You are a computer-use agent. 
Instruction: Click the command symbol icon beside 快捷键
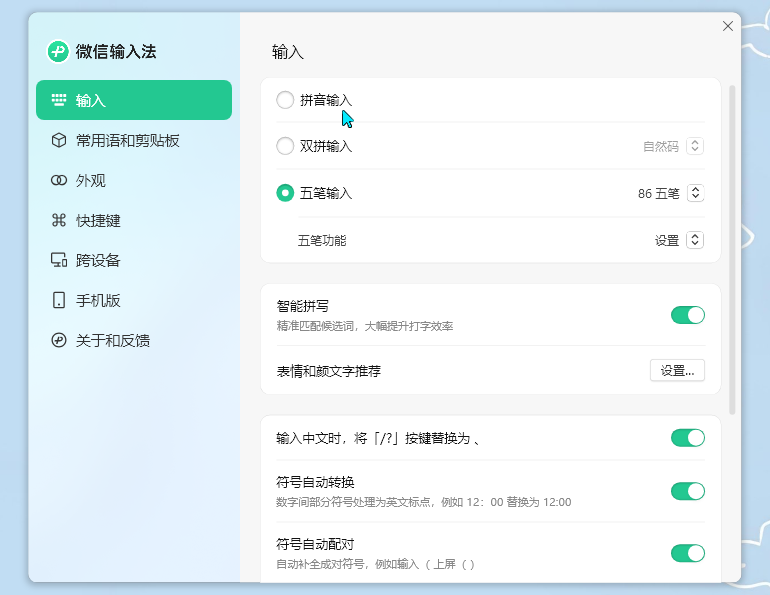pyautogui.click(x=59, y=220)
